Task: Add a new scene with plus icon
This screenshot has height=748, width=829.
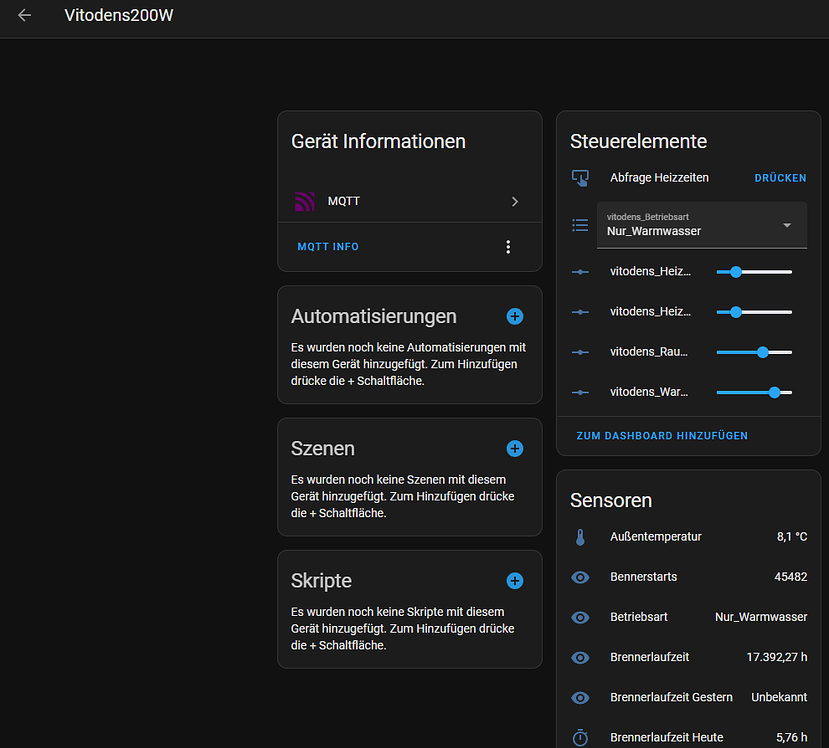Action: pos(515,448)
